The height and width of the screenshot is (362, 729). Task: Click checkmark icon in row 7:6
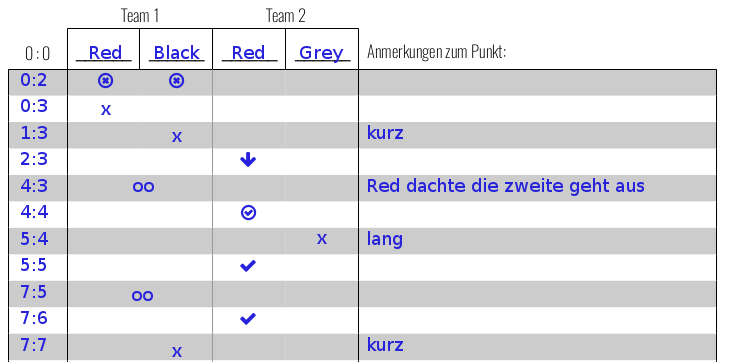pos(248,319)
